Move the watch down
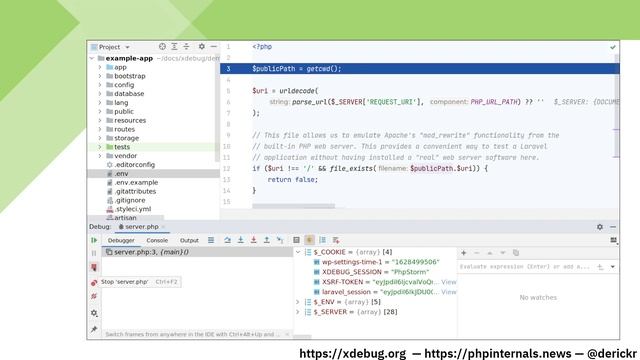 [503, 253]
